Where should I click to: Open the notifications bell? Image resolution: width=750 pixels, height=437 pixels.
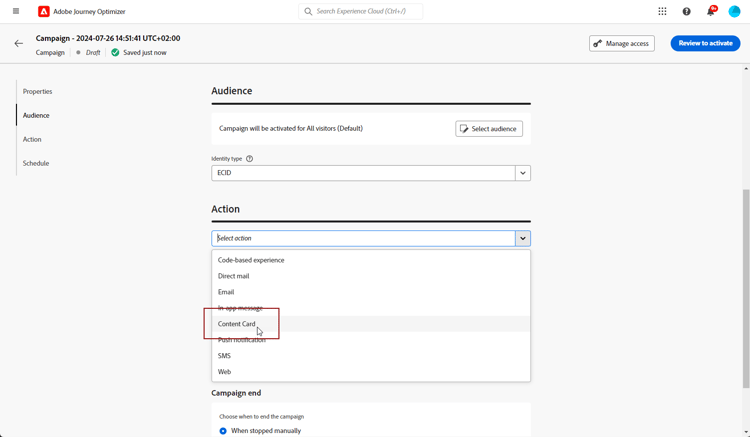tap(711, 12)
